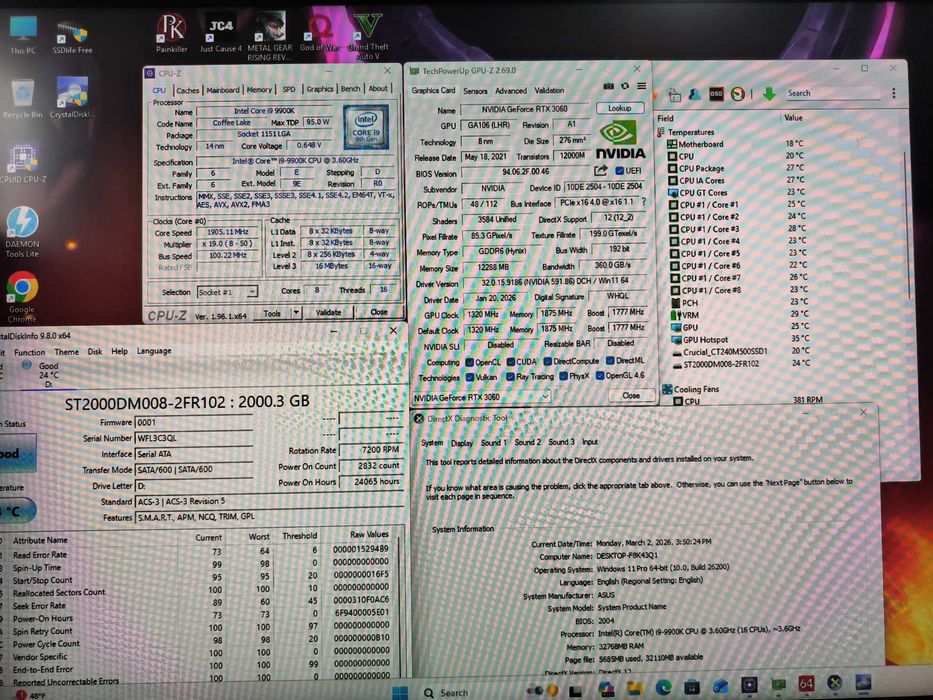Viewport: 933px width, 700px height.
Task: Click GPU-Z refresh icon
Action: pos(625,86)
